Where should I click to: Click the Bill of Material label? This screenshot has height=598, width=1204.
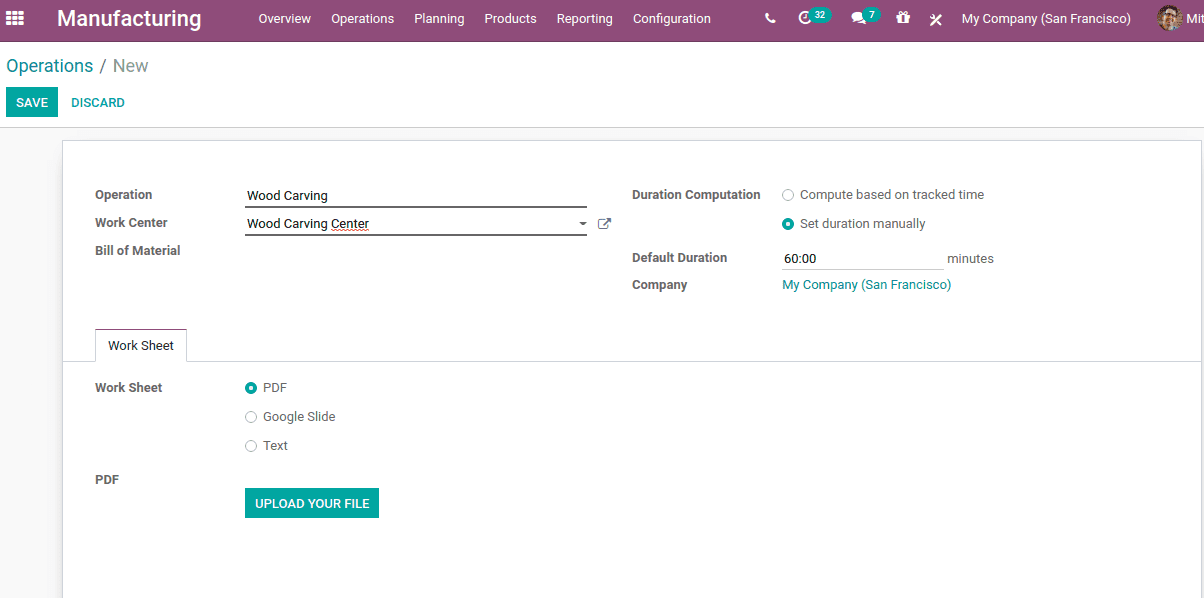(138, 251)
